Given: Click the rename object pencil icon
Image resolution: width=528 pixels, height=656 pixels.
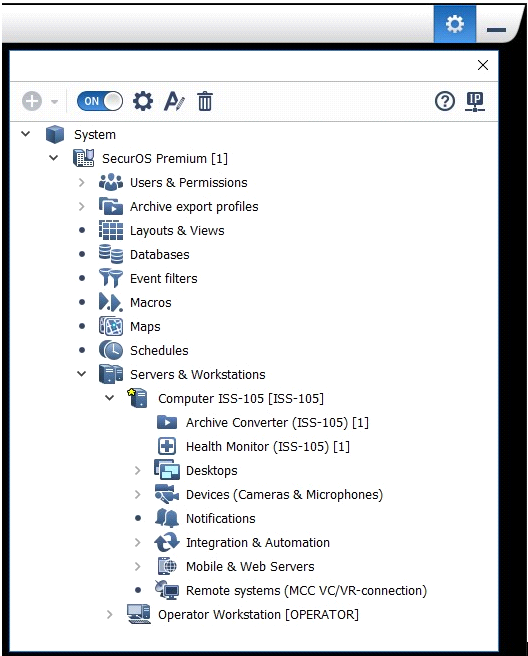Looking at the screenshot, I should (x=174, y=101).
